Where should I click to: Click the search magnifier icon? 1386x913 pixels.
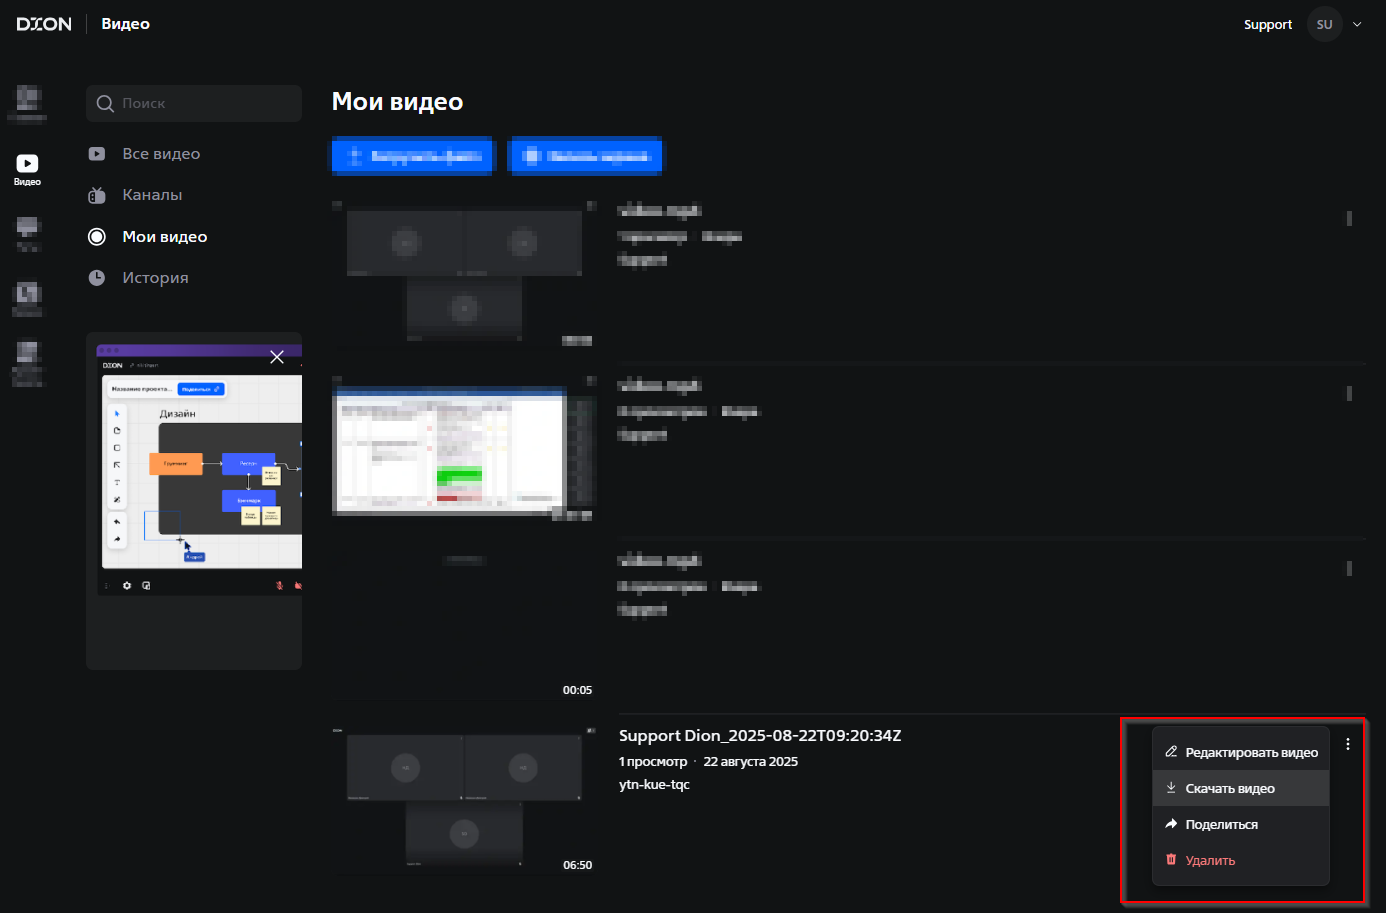point(105,104)
